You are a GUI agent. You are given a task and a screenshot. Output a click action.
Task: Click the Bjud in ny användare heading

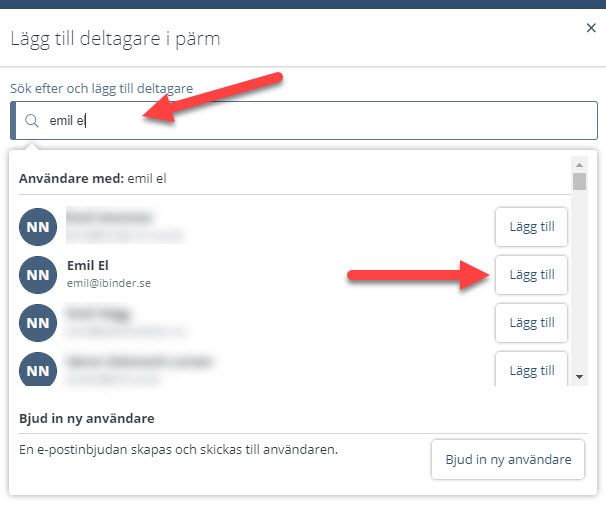87,418
